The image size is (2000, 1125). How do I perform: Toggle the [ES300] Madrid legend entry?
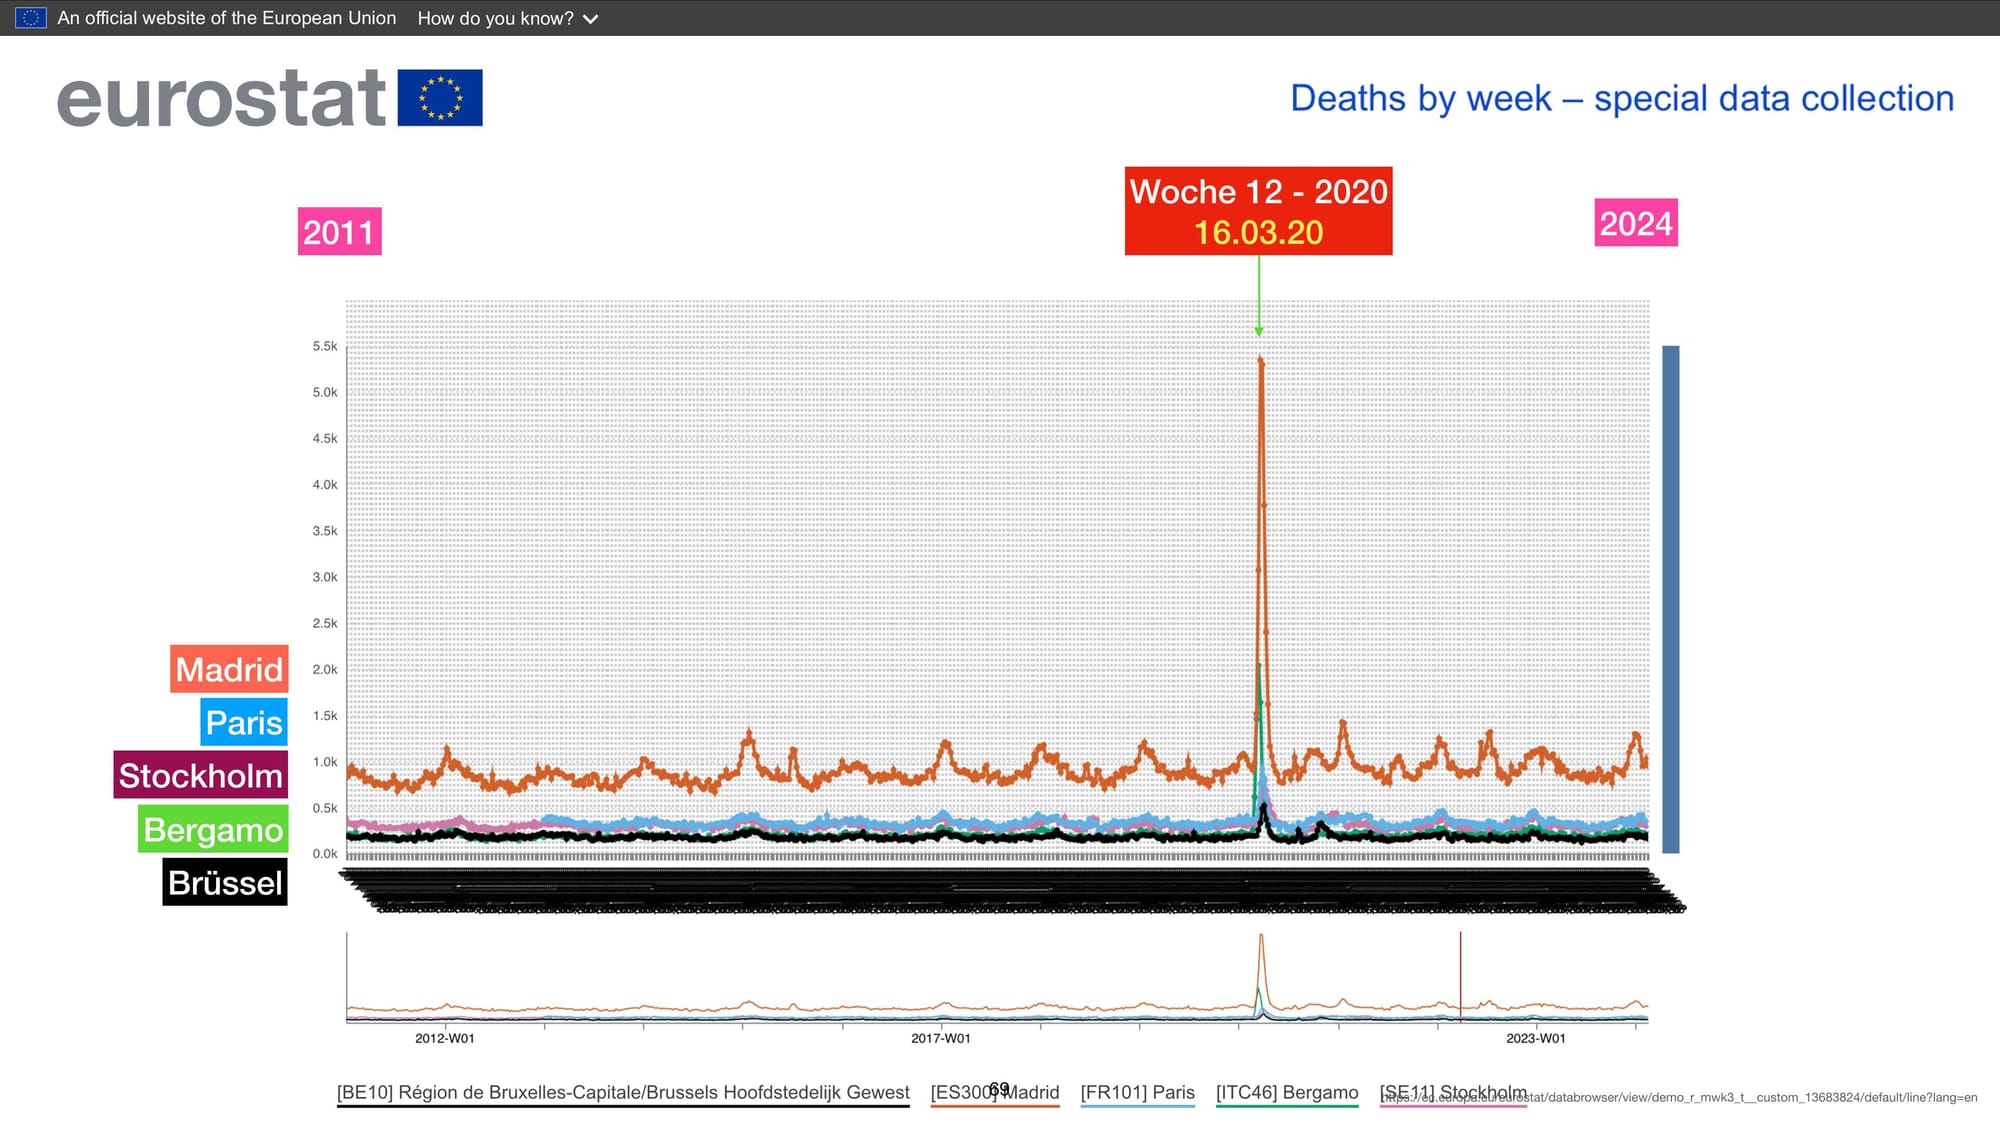point(995,1093)
